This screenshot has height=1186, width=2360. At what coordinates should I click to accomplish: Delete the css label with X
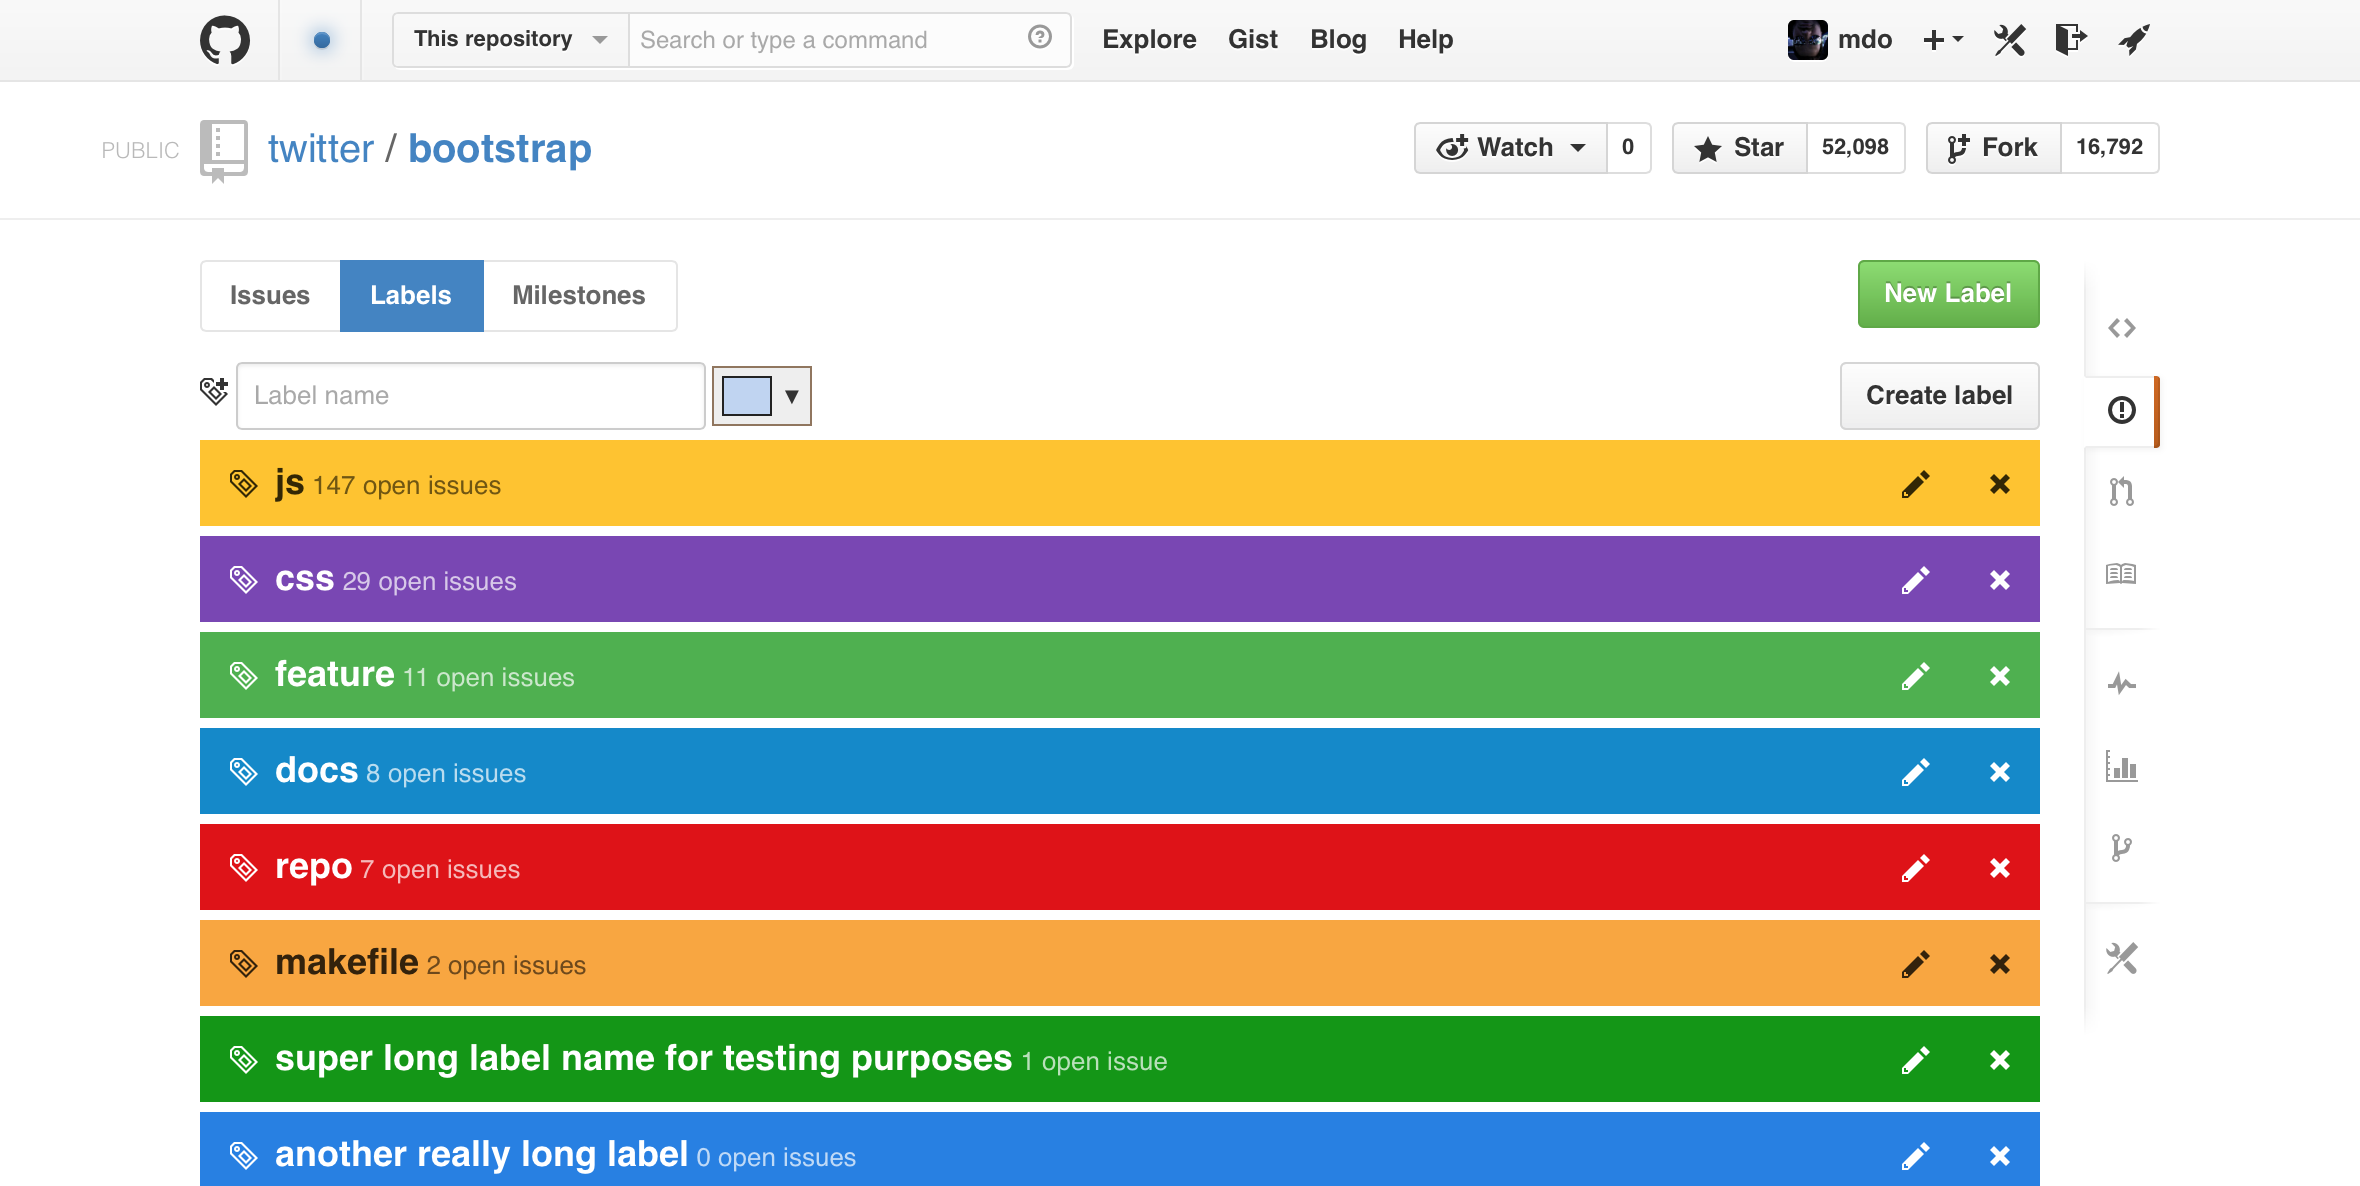1999,580
